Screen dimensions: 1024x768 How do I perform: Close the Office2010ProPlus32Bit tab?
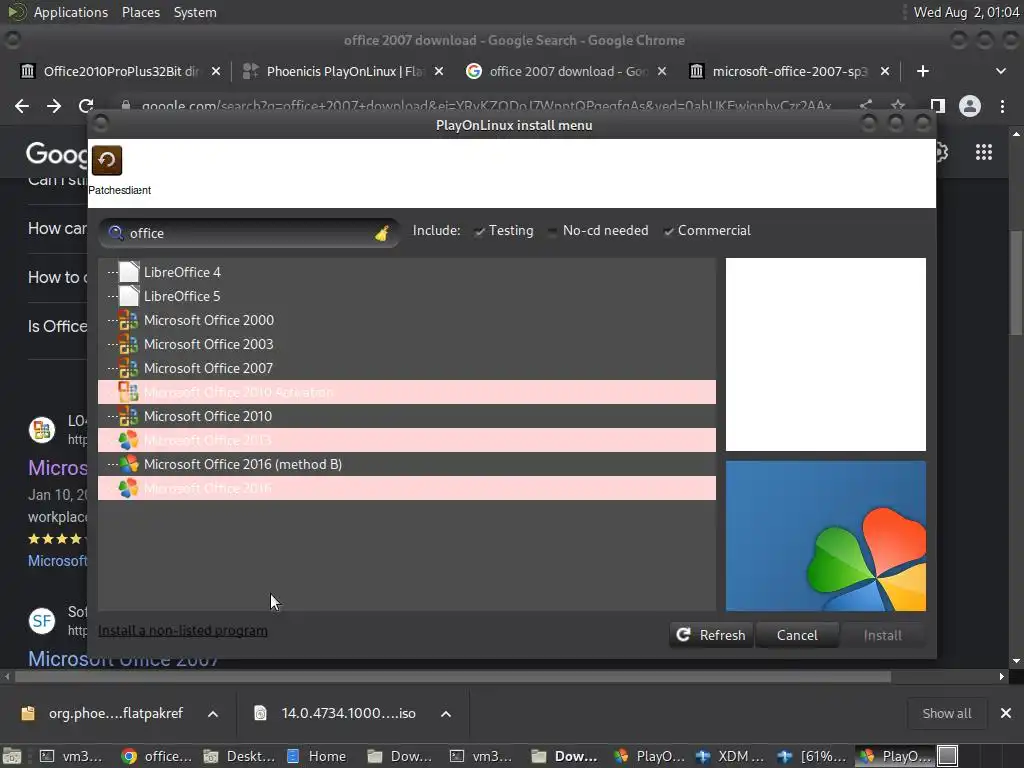coord(216,71)
